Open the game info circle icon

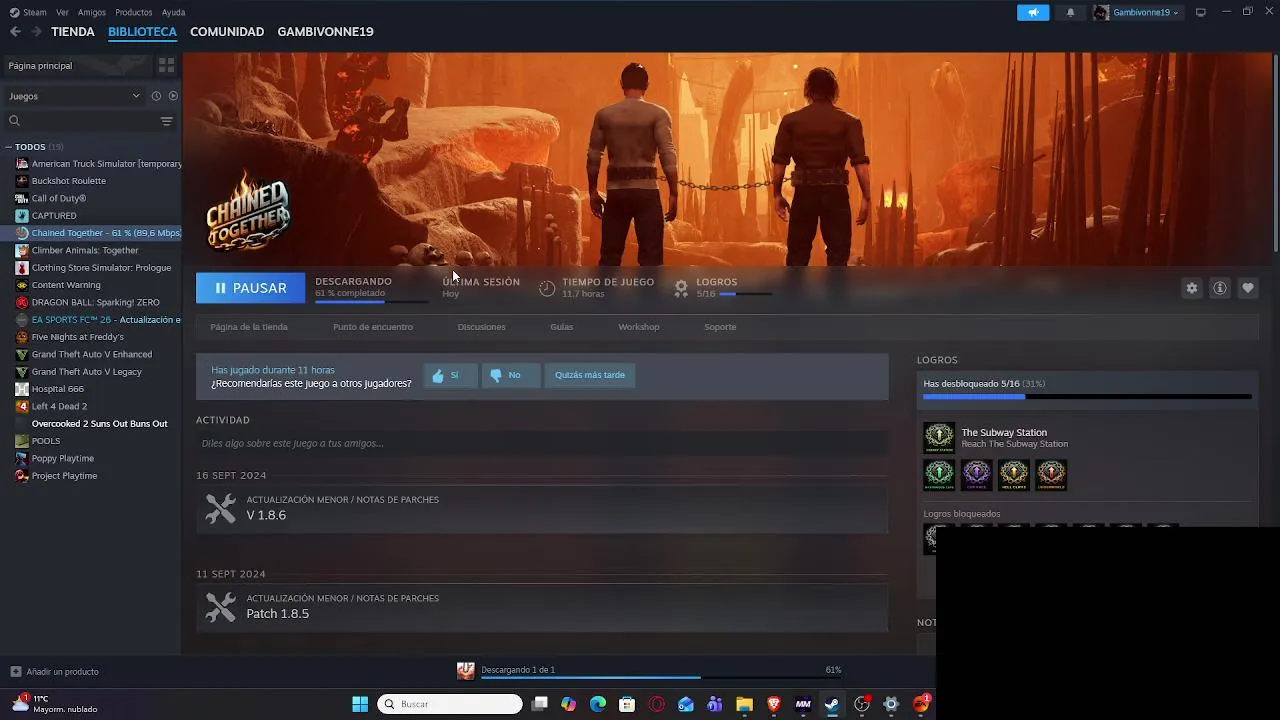coord(1220,288)
